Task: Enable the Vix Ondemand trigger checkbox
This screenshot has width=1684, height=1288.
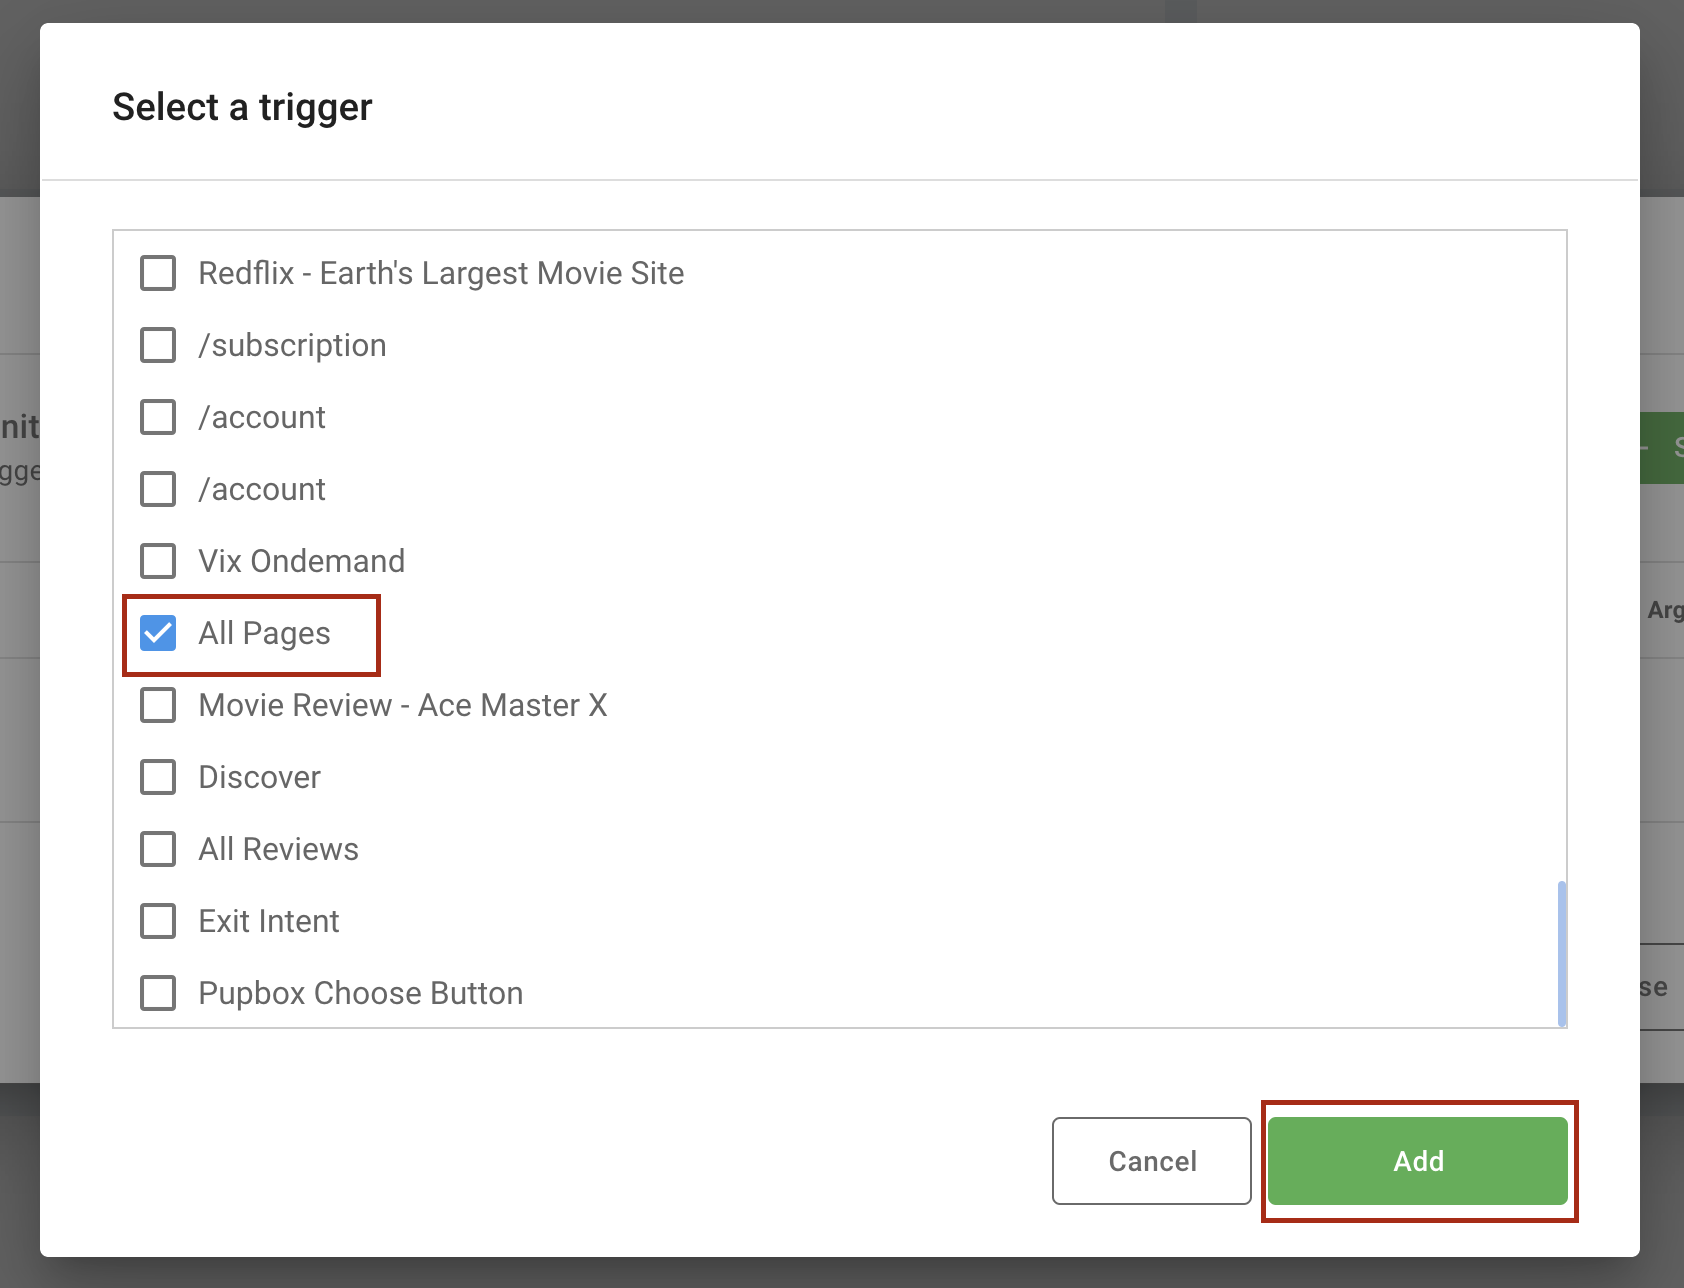Action: point(158,561)
